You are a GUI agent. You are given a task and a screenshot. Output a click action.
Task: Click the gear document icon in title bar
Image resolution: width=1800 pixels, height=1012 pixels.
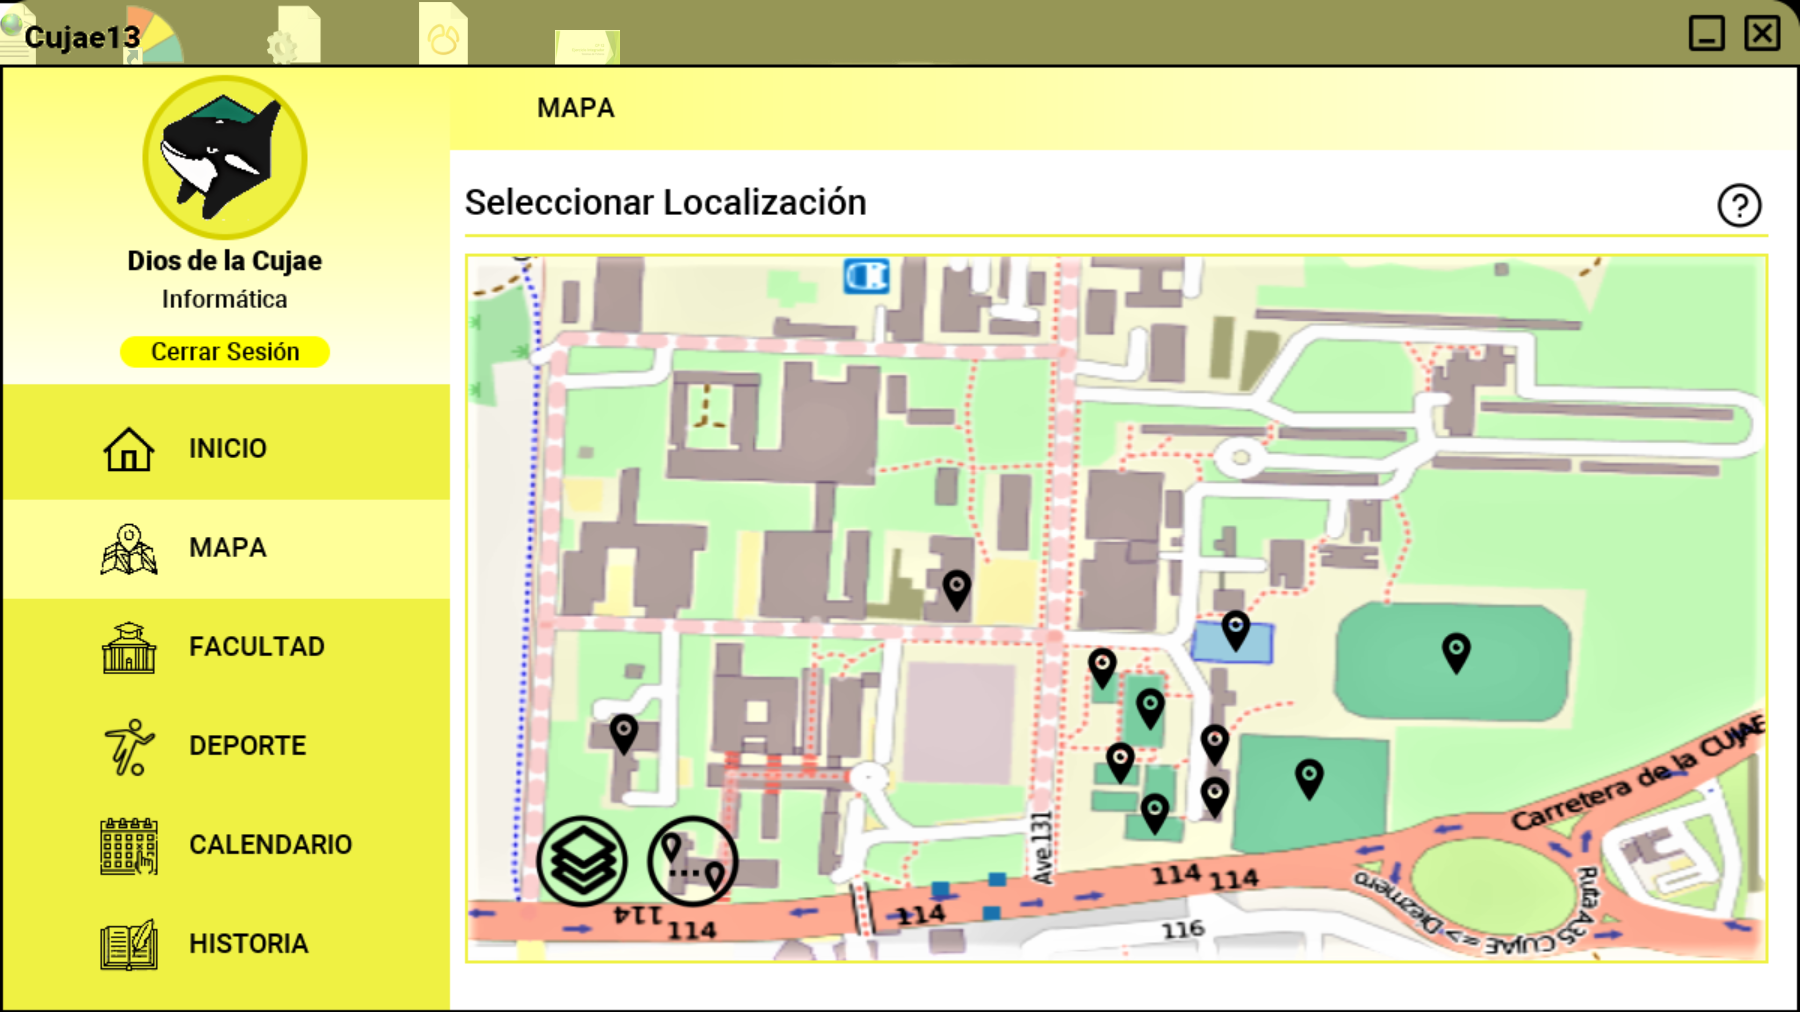[293, 35]
